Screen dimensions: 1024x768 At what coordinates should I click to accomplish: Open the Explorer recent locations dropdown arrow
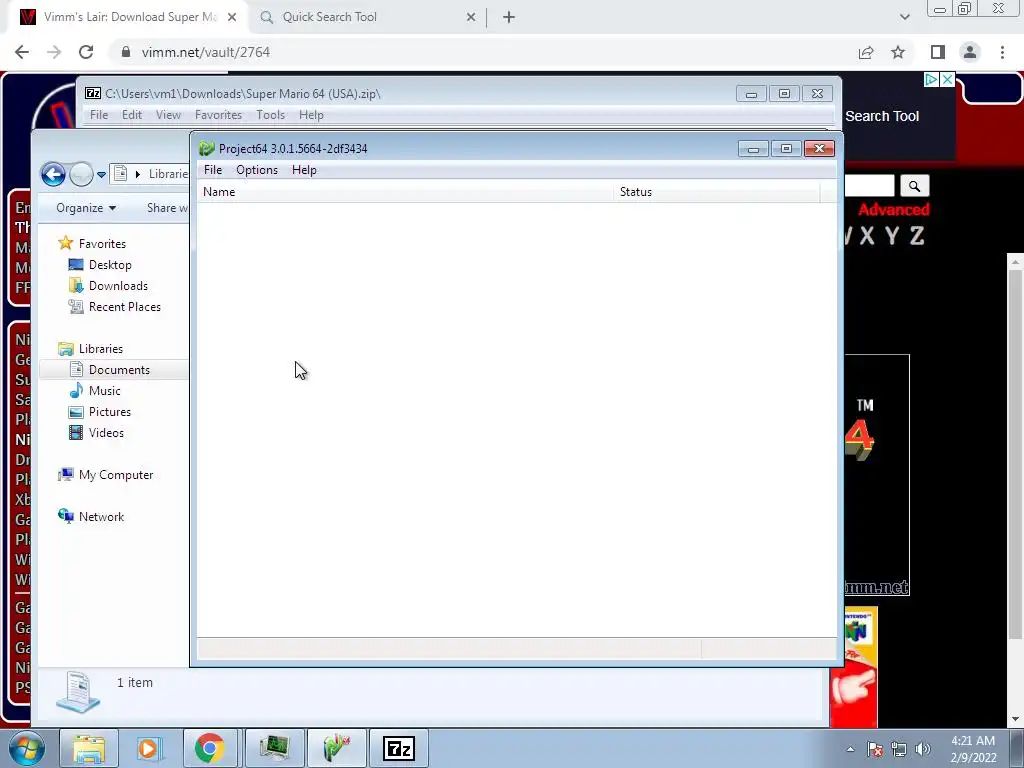pyautogui.click(x=101, y=175)
